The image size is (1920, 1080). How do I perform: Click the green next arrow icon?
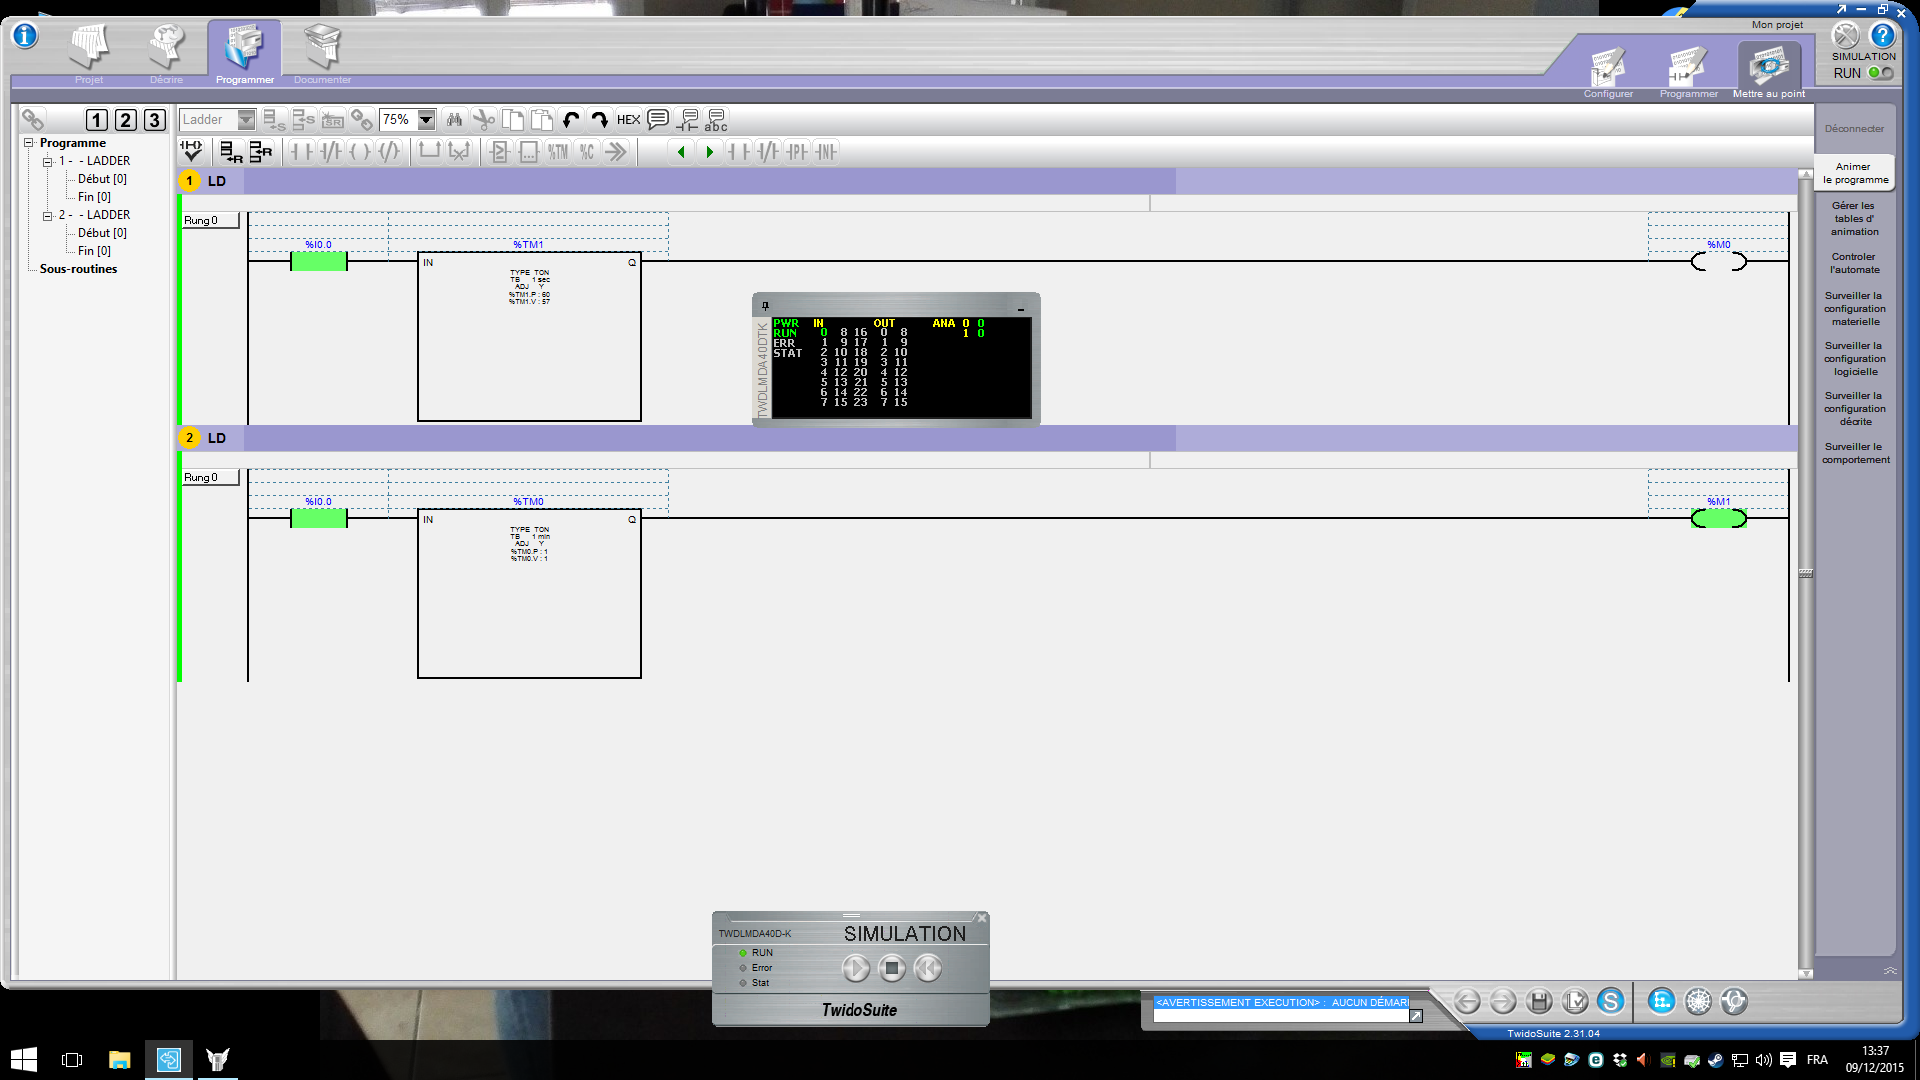[710, 152]
